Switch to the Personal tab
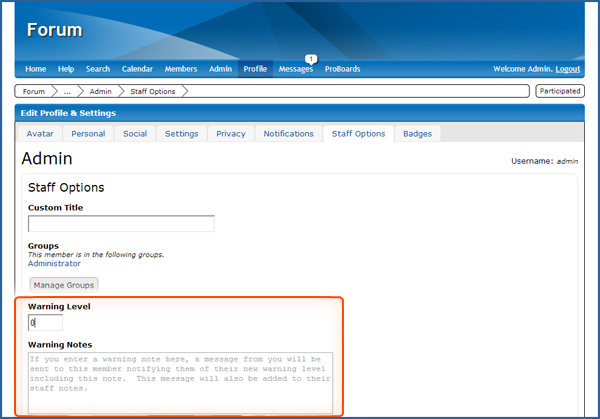 click(88, 134)
